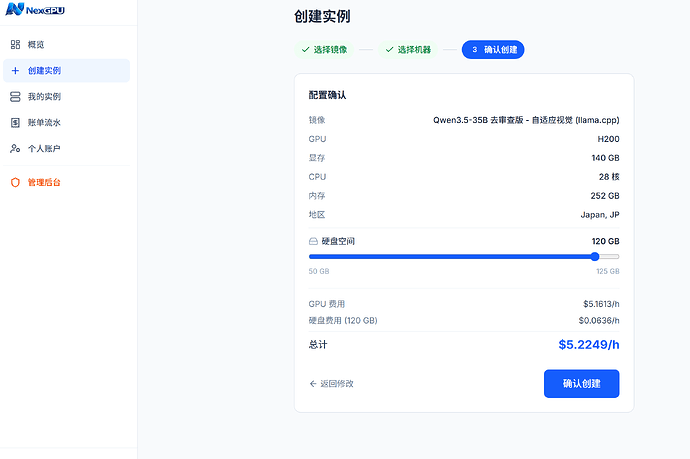Click the 总计 label
Viewport: 690px width, 459px height.
click(318, 345)
